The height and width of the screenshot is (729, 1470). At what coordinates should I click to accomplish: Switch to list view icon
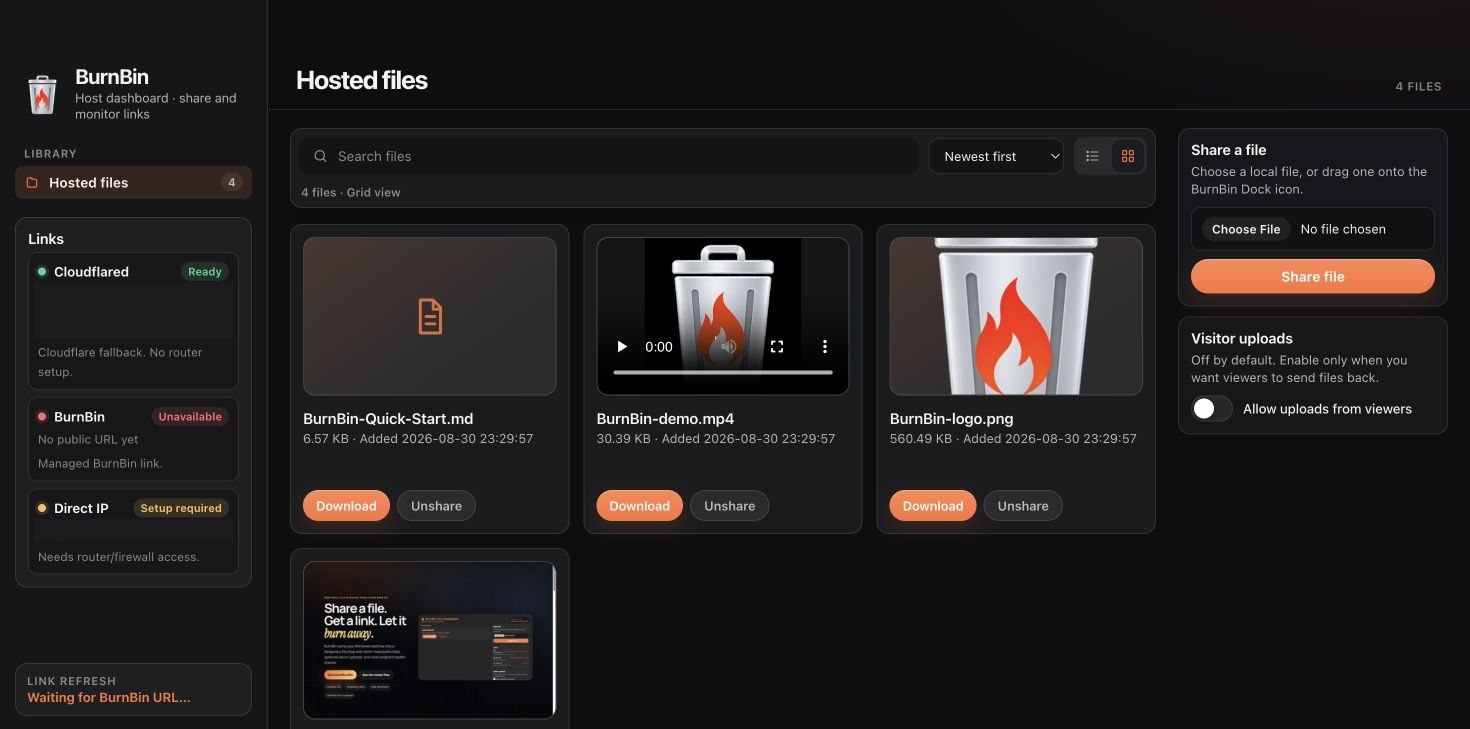(x=1092, y=156)
